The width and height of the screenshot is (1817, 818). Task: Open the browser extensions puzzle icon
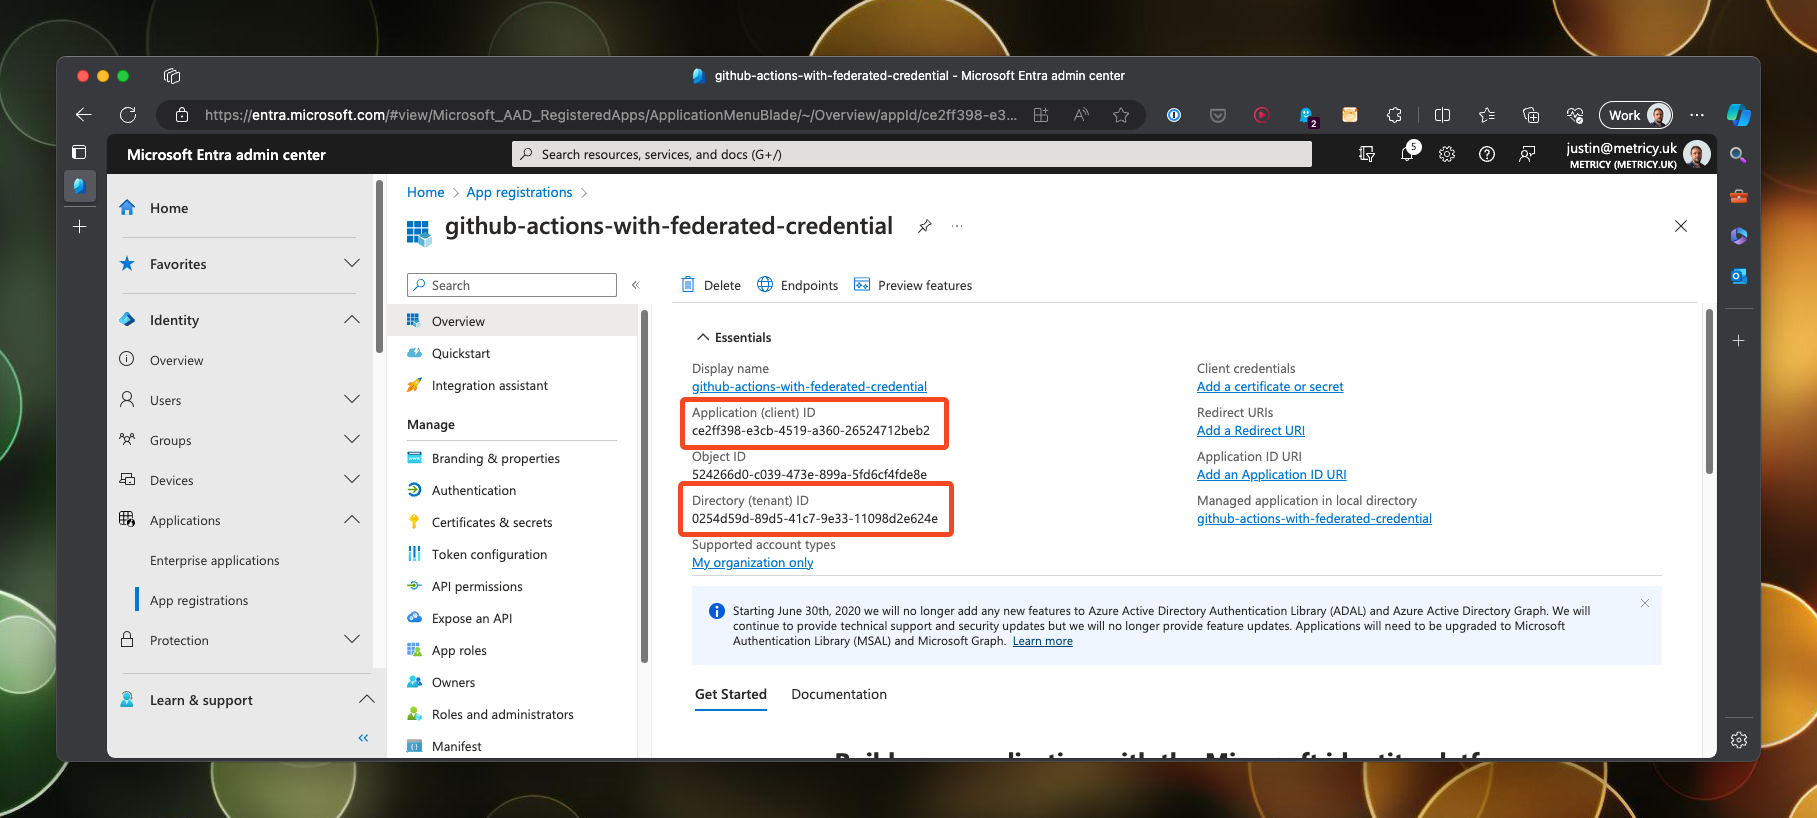[1394, 115]
